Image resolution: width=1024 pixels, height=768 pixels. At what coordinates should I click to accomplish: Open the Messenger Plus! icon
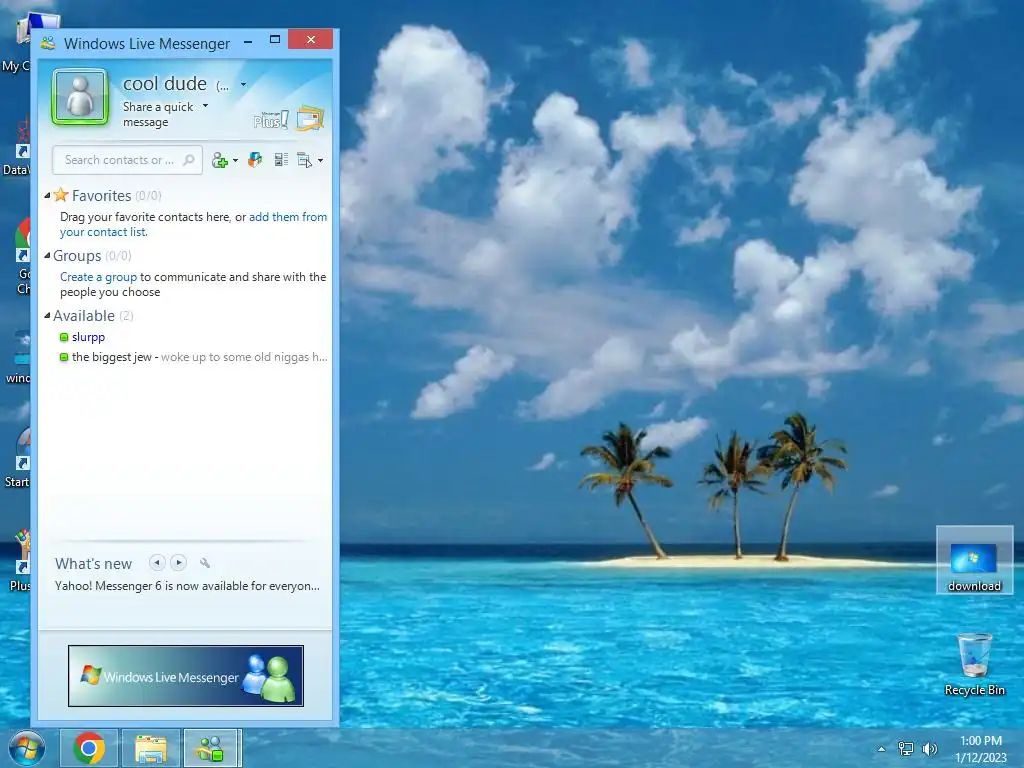270,120
